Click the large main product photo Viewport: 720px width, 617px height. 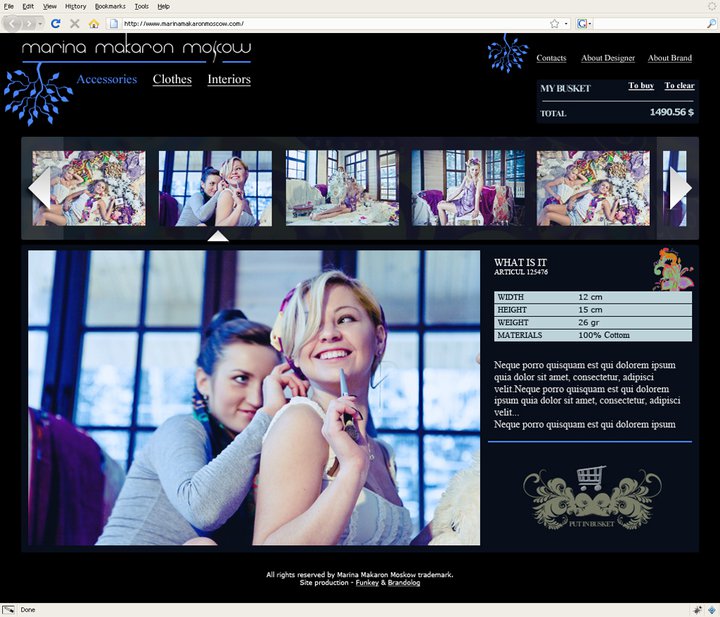click(254, 398)
